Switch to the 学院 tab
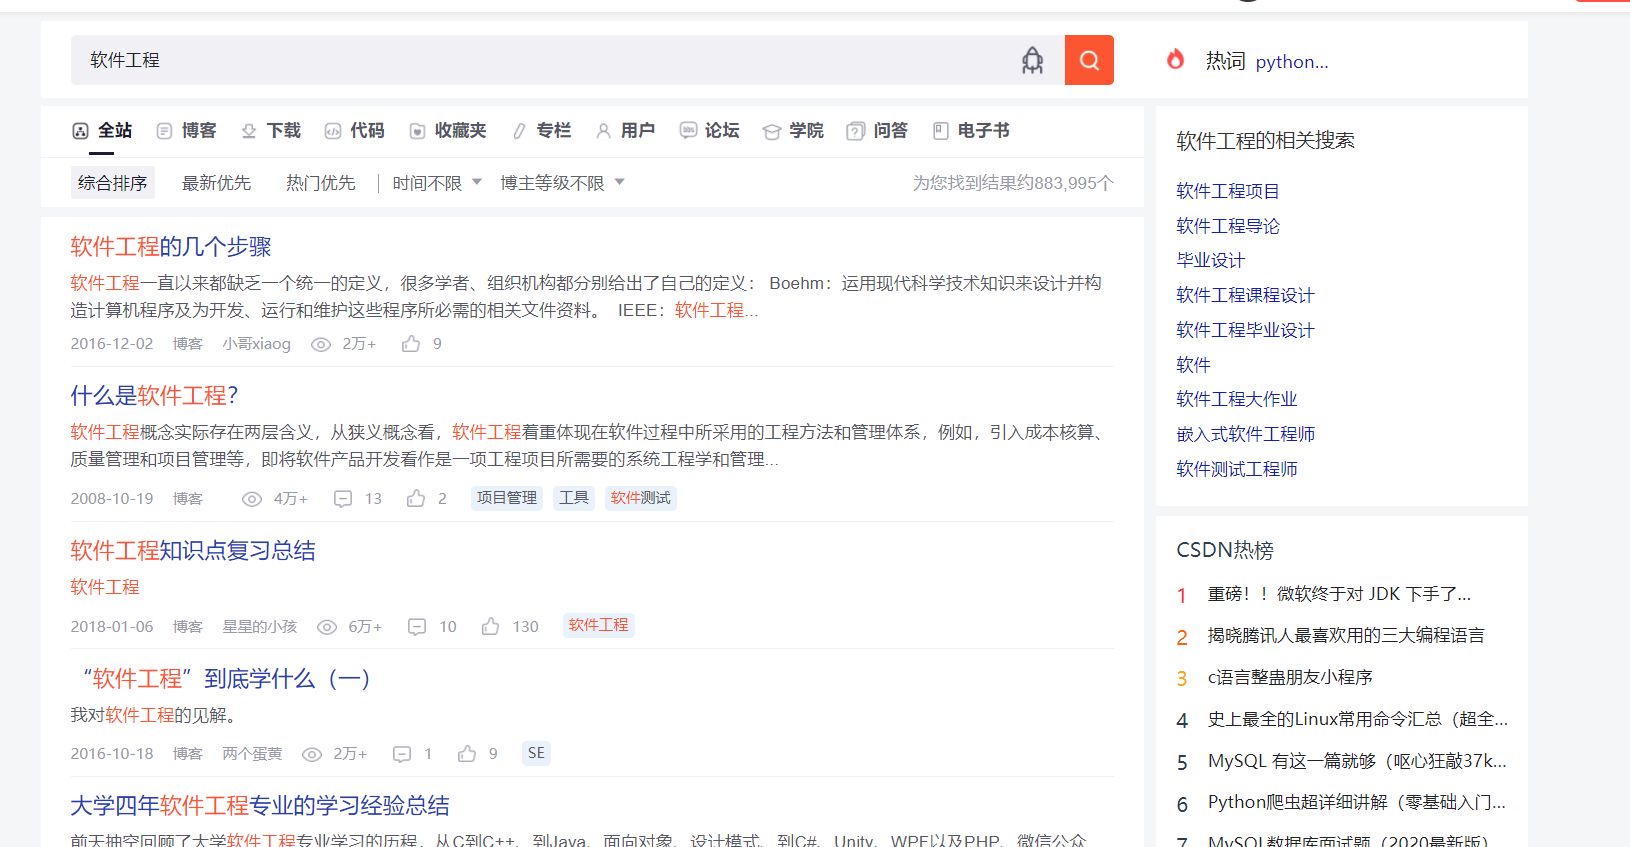 (793, 131)
